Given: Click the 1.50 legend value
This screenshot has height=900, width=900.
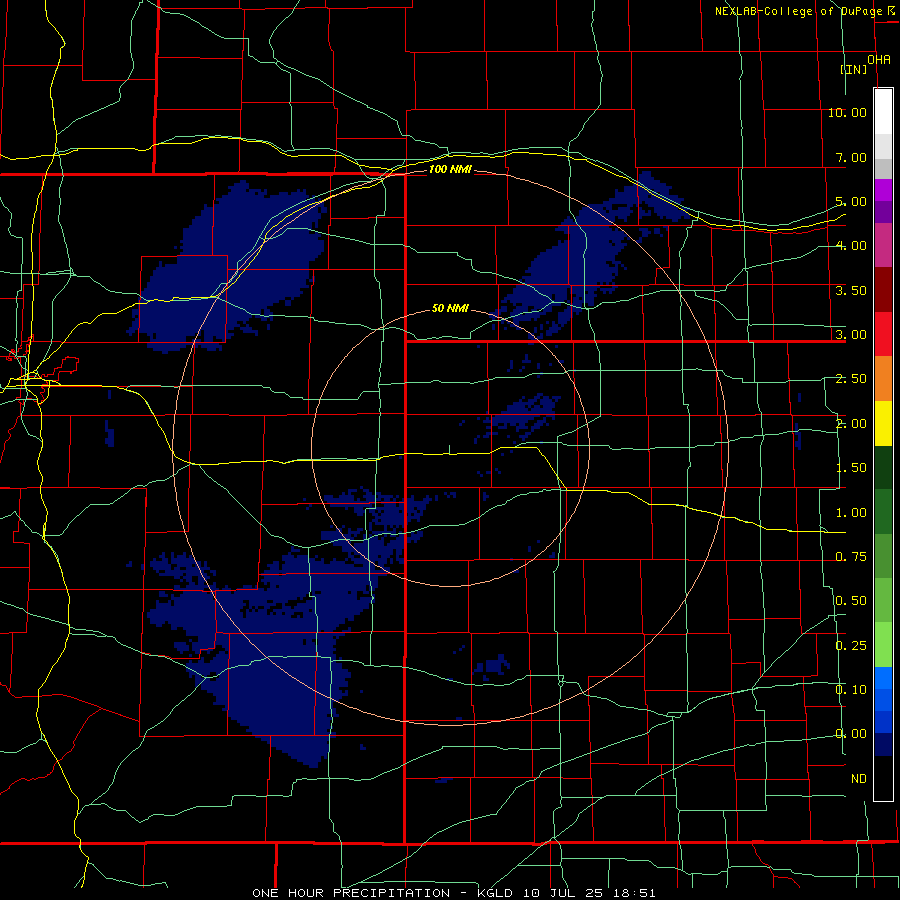Looking at the screenshot, I should click(851, 468).
